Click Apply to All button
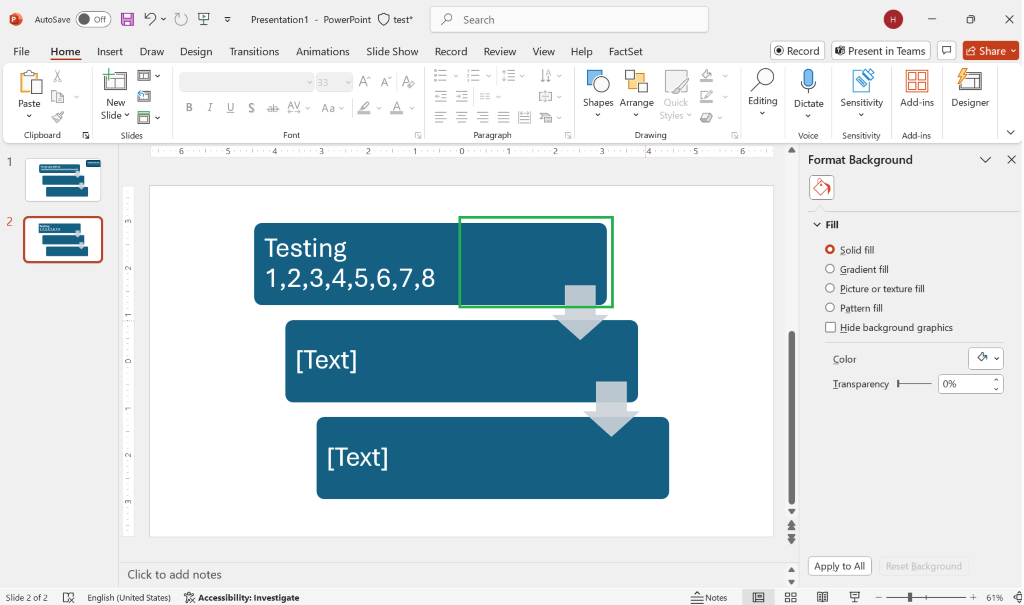The image size is (1024, 605). coord(839,566)
